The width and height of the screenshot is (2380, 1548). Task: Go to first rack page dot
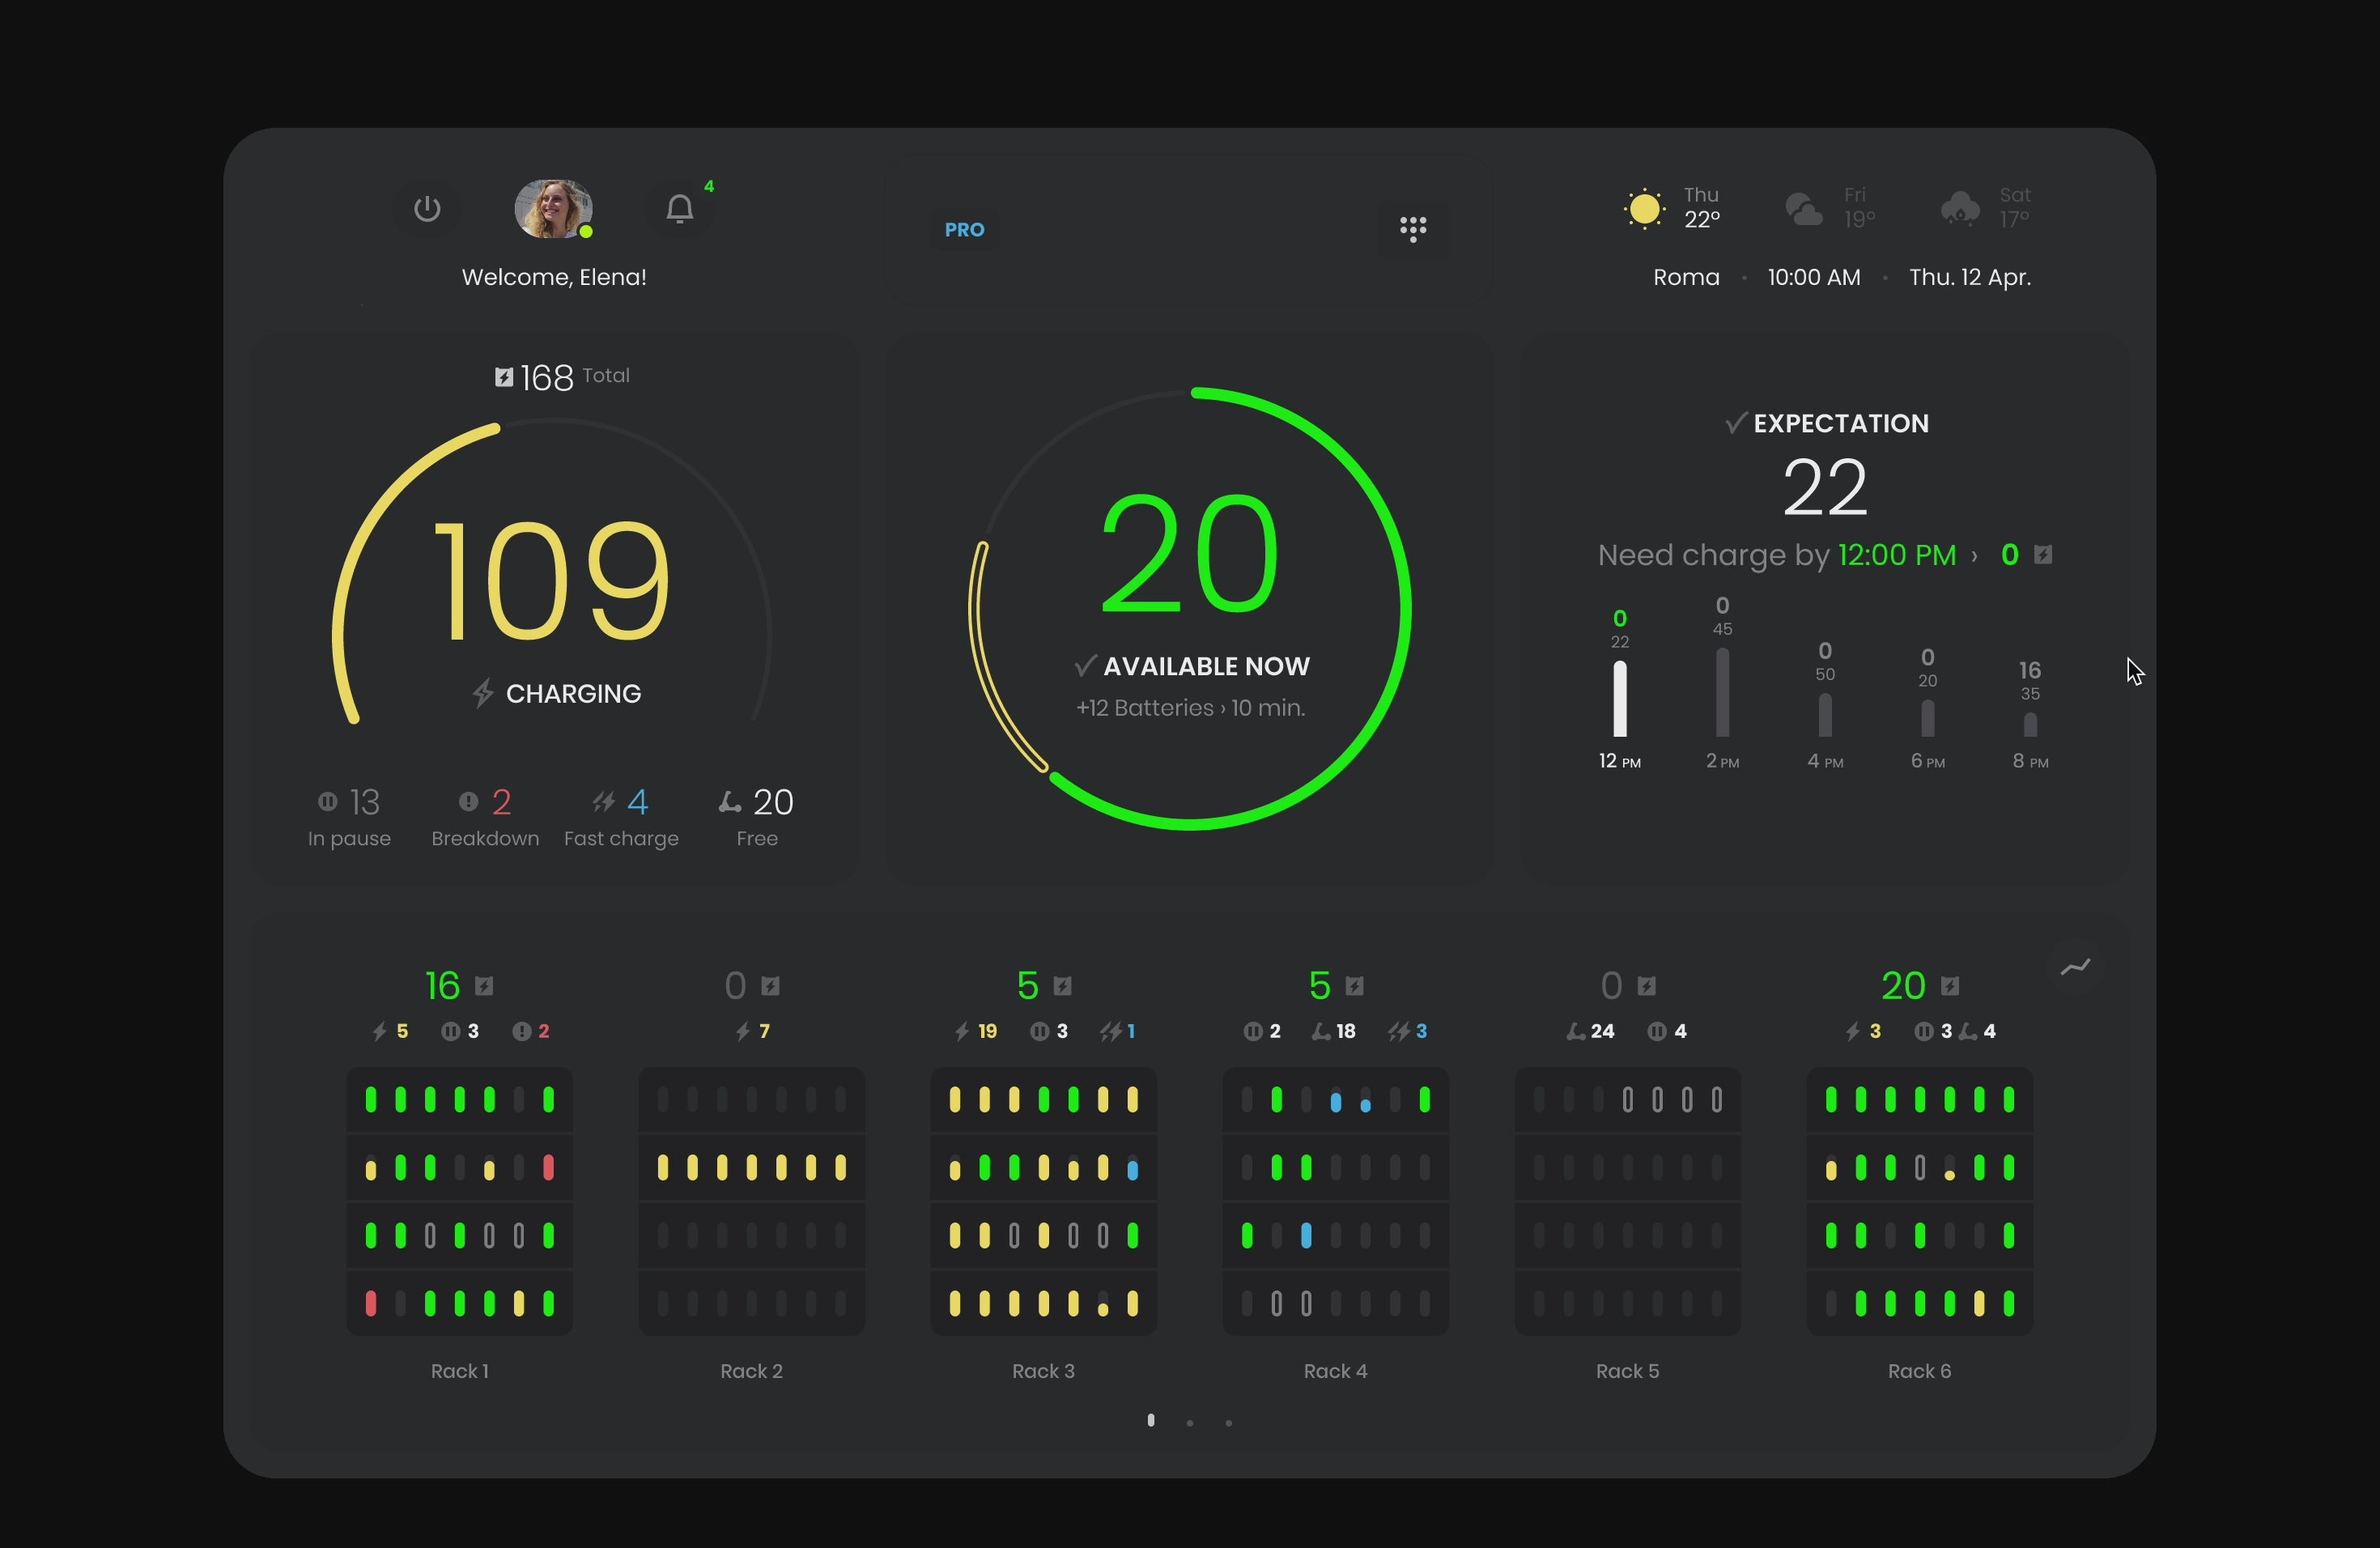click(1151, 1420)
